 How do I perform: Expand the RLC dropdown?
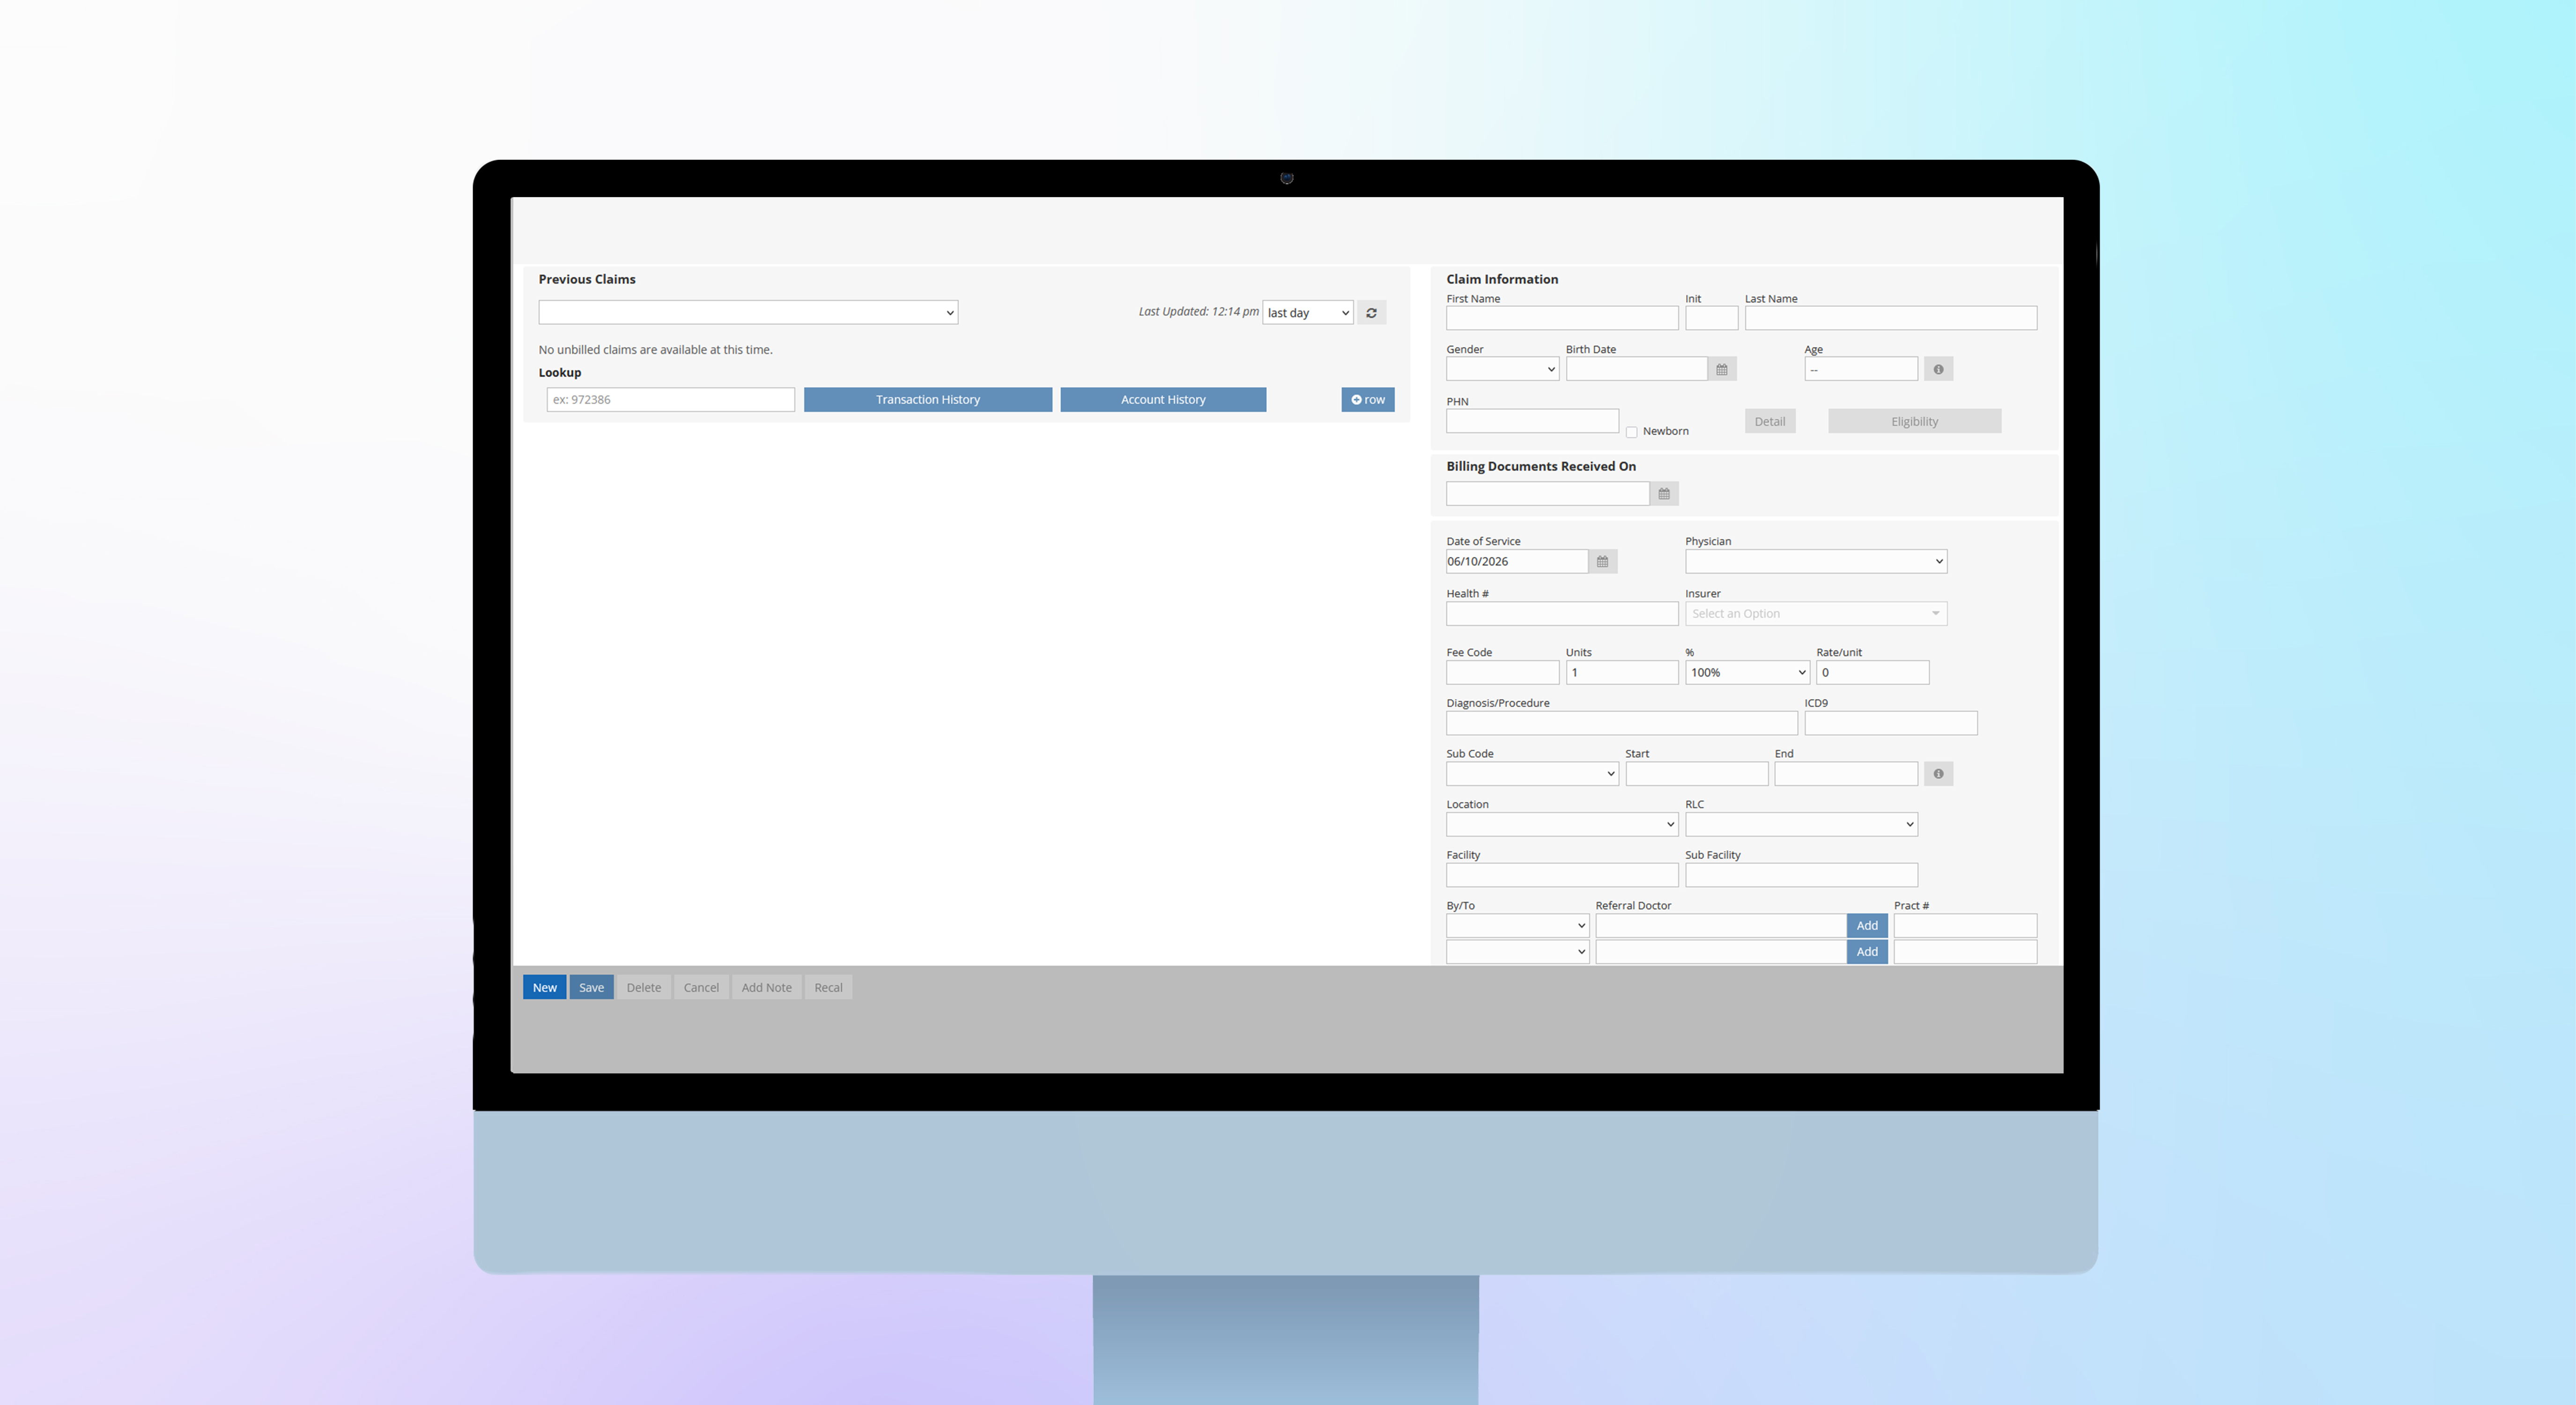coord(1801,825)
